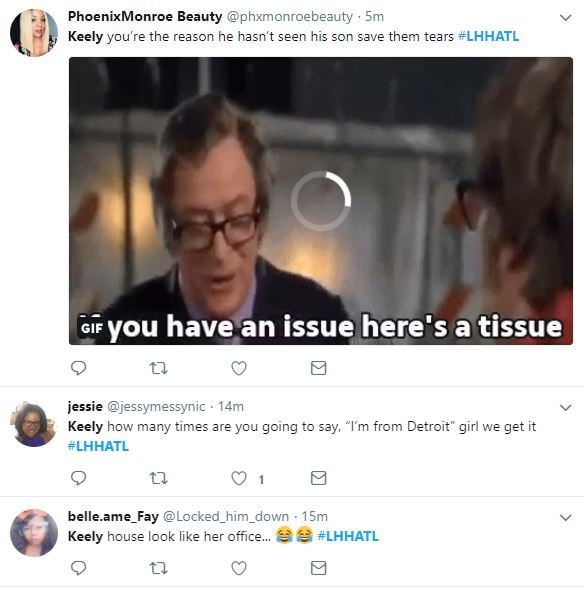The width and height of the screenshot is (584, 590).
Task: Retweet jessie's Detroit tweet
Action: point(158,478)
